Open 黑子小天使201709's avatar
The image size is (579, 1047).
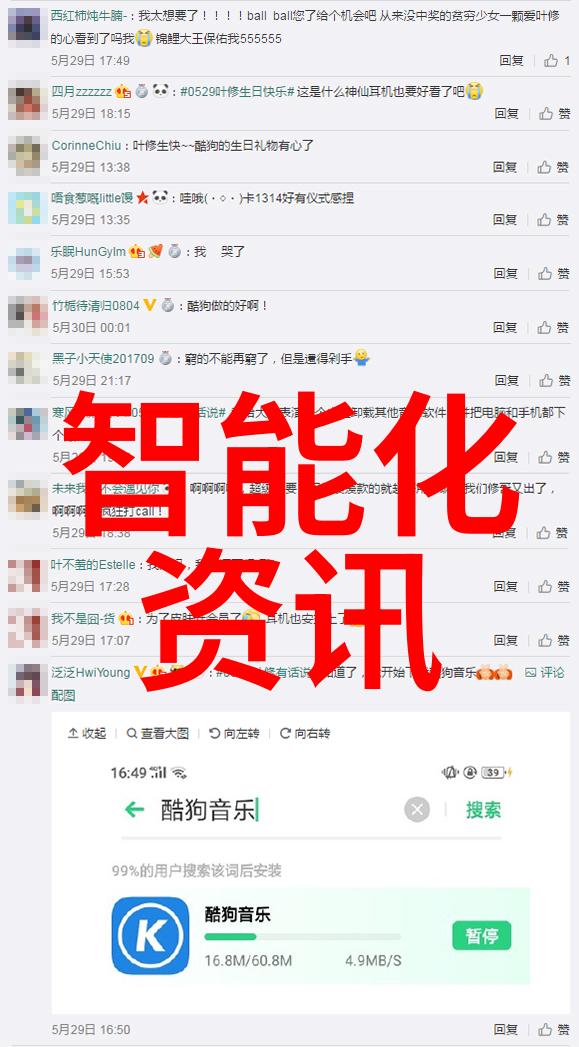click(24, 368)
